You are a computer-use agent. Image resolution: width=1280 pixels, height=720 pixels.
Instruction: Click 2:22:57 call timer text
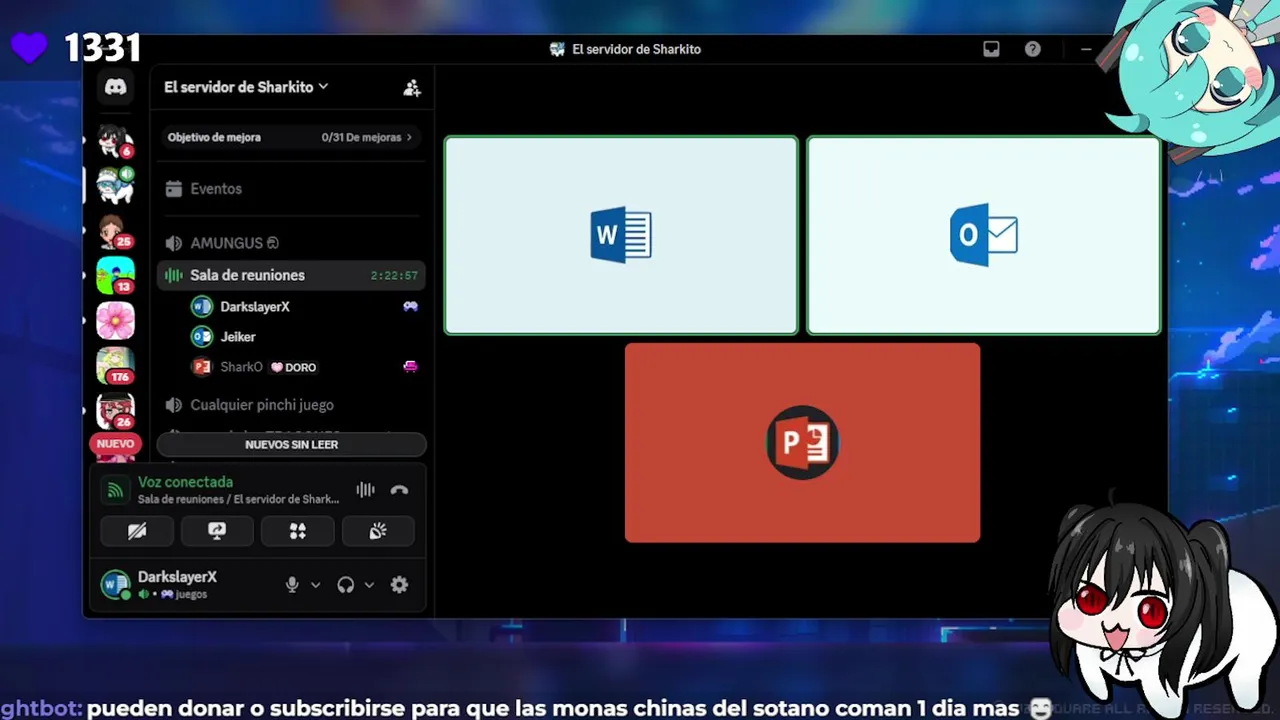click(394, 276)
